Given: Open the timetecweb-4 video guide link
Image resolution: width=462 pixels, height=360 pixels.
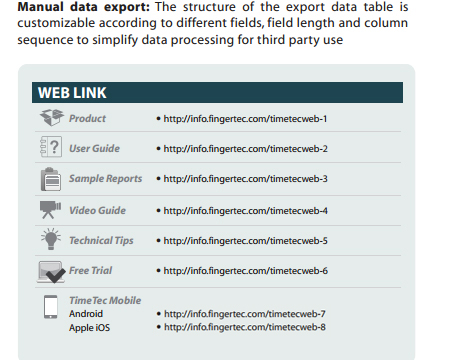Looking at the screenshot, I should point(245,211).
